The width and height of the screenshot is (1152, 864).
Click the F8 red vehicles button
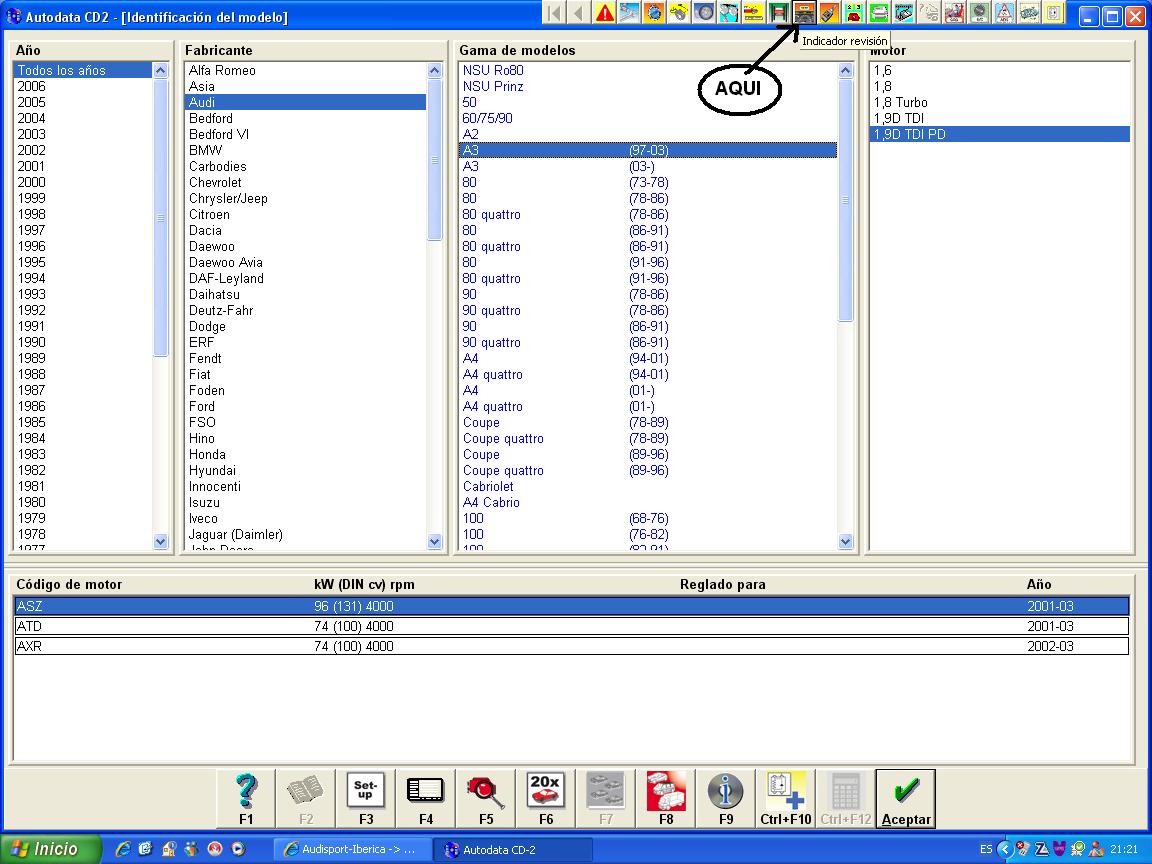coord(666,799)
